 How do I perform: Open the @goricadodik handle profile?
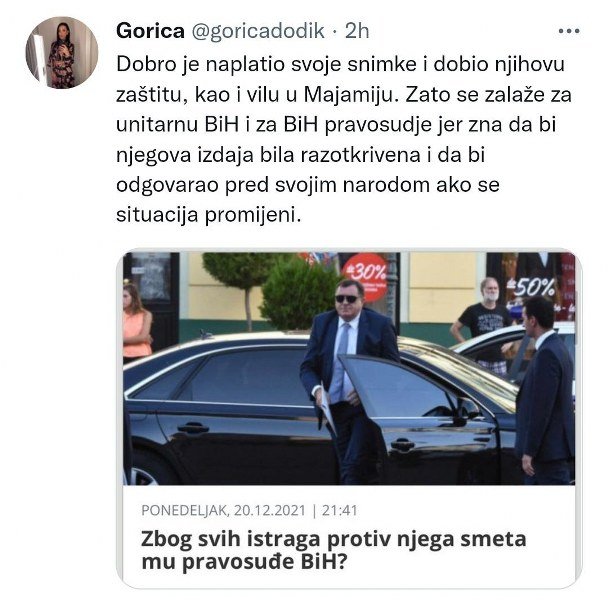click(258, 31)
